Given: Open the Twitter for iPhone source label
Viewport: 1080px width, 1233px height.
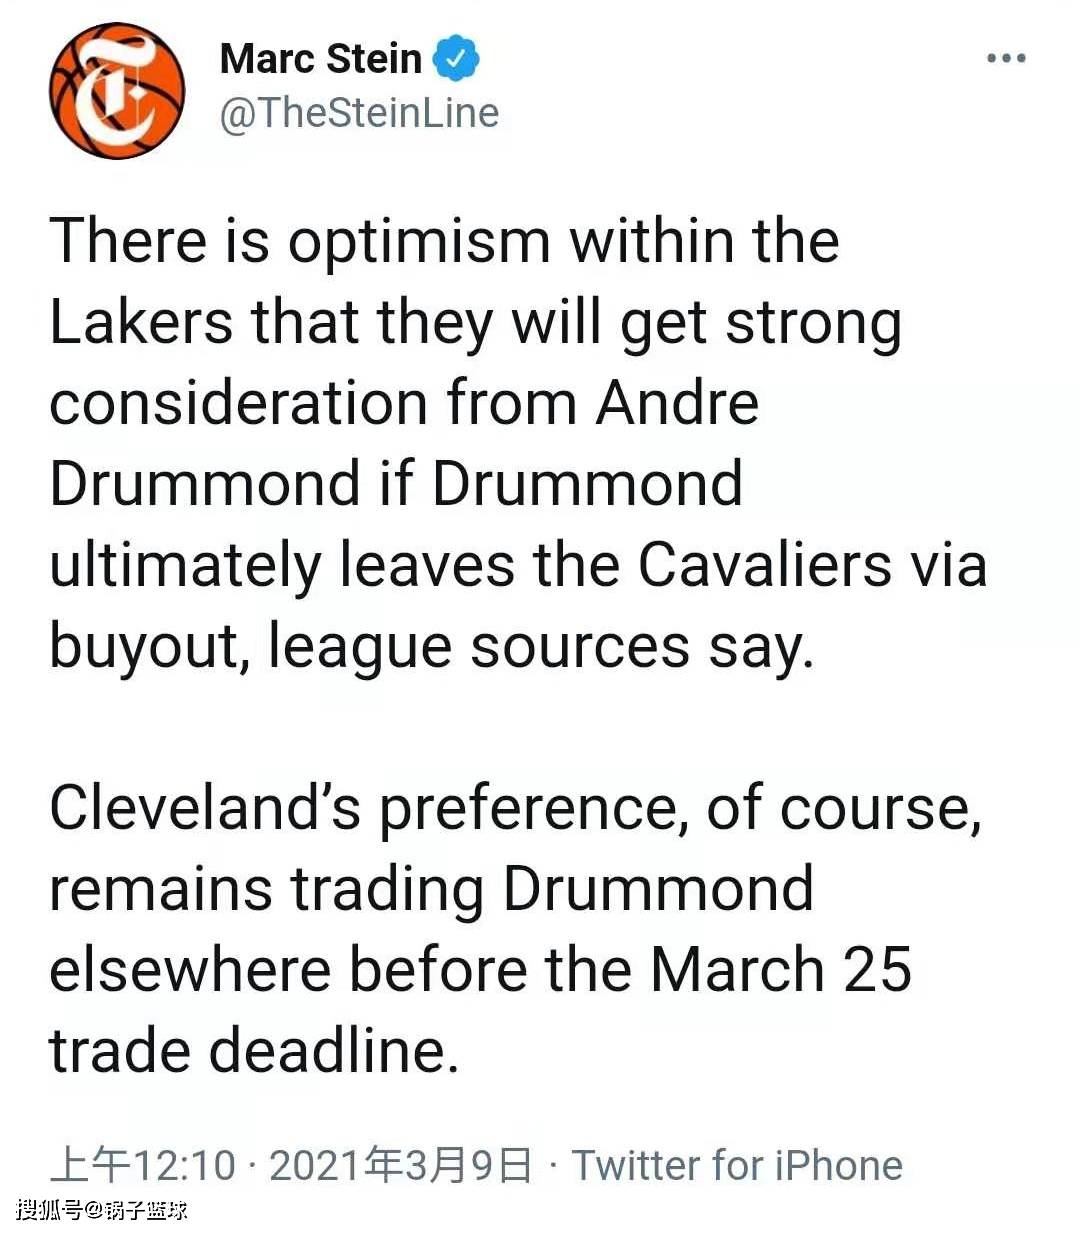Looking at the screenshot, I should pos(737,1166).
